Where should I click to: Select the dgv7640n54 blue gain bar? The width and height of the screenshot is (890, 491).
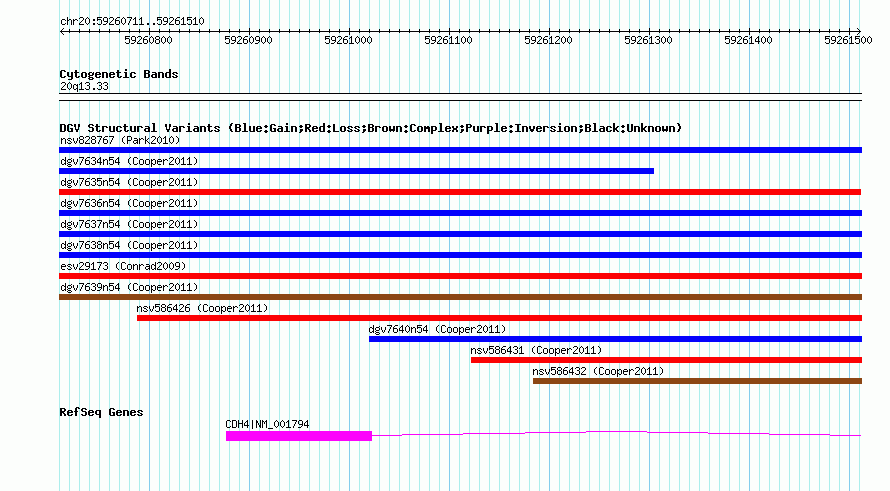pos(615,339)
